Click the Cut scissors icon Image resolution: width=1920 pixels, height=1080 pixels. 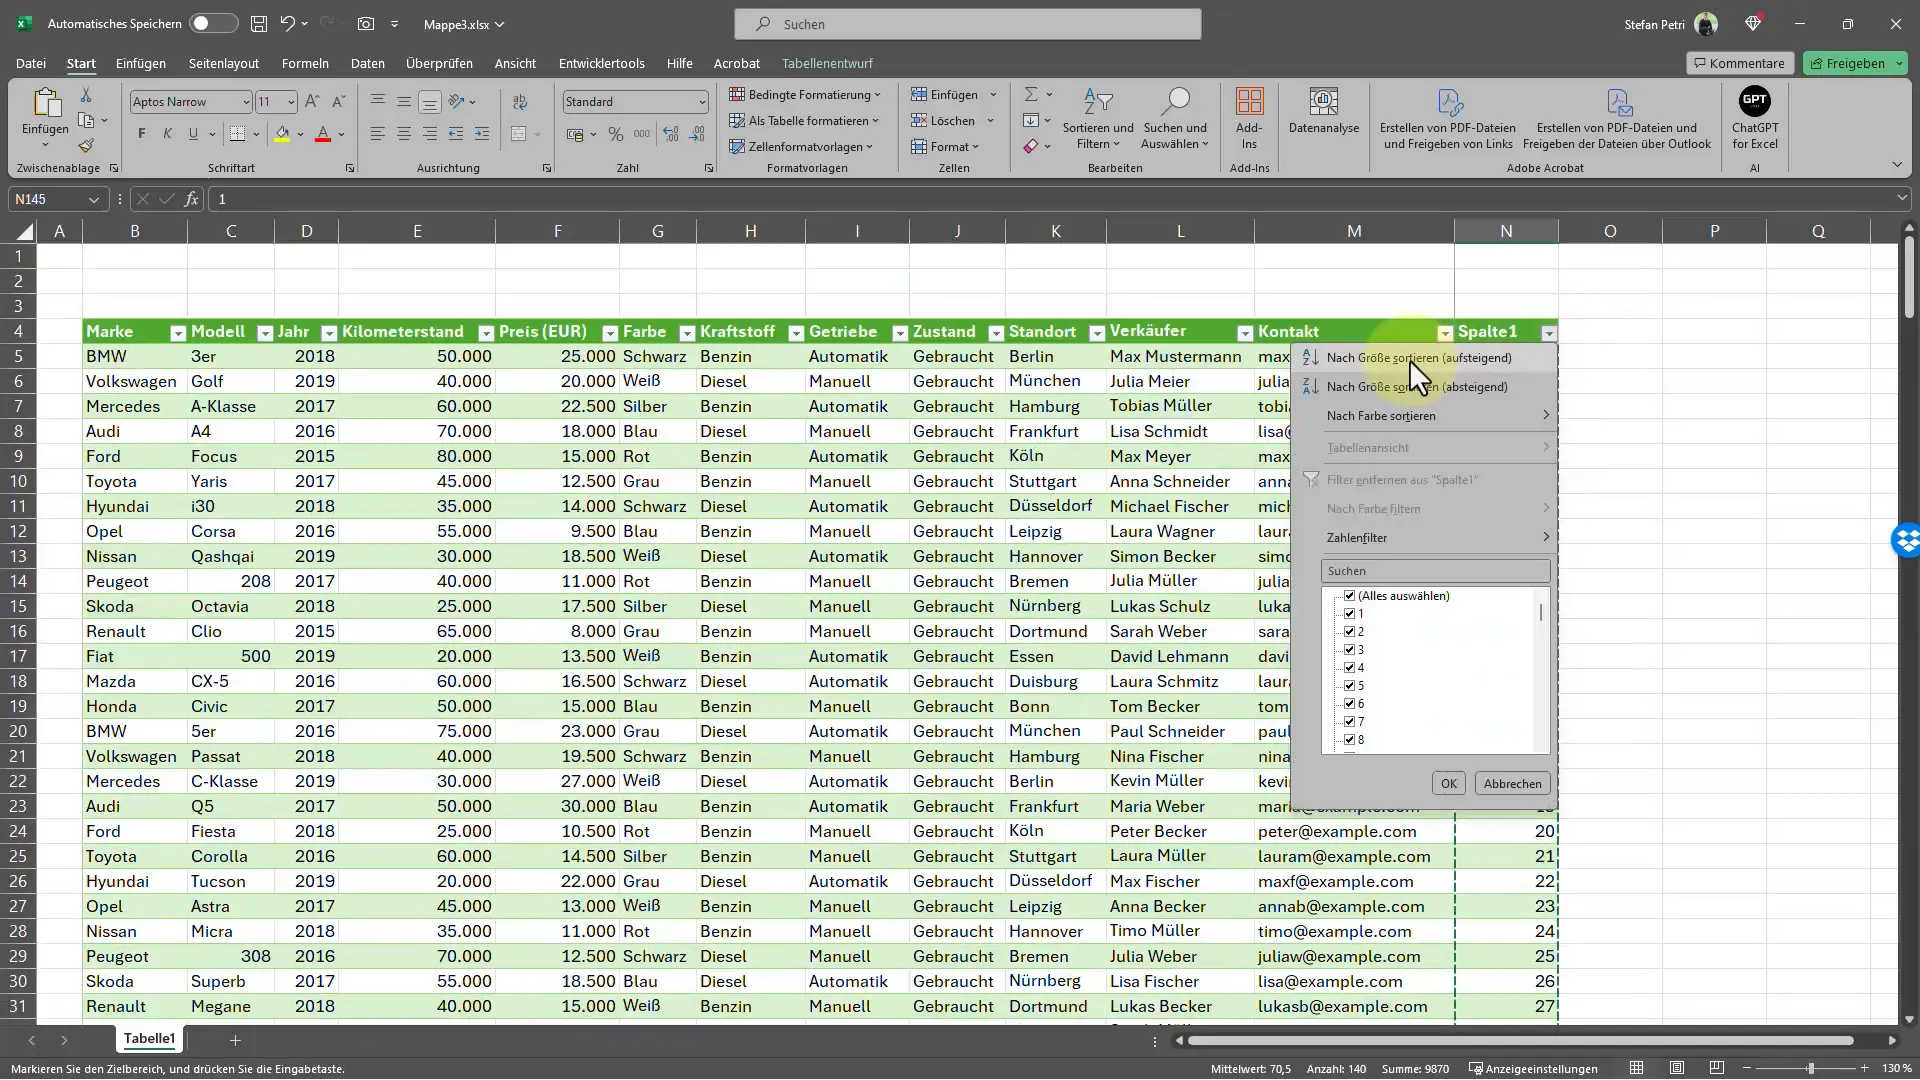tap(86, 94)
